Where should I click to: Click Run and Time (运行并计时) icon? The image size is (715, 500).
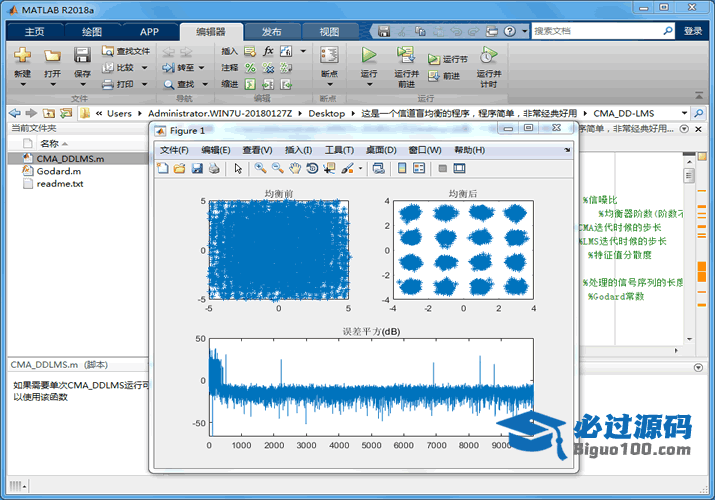click(x=488, y=55)
